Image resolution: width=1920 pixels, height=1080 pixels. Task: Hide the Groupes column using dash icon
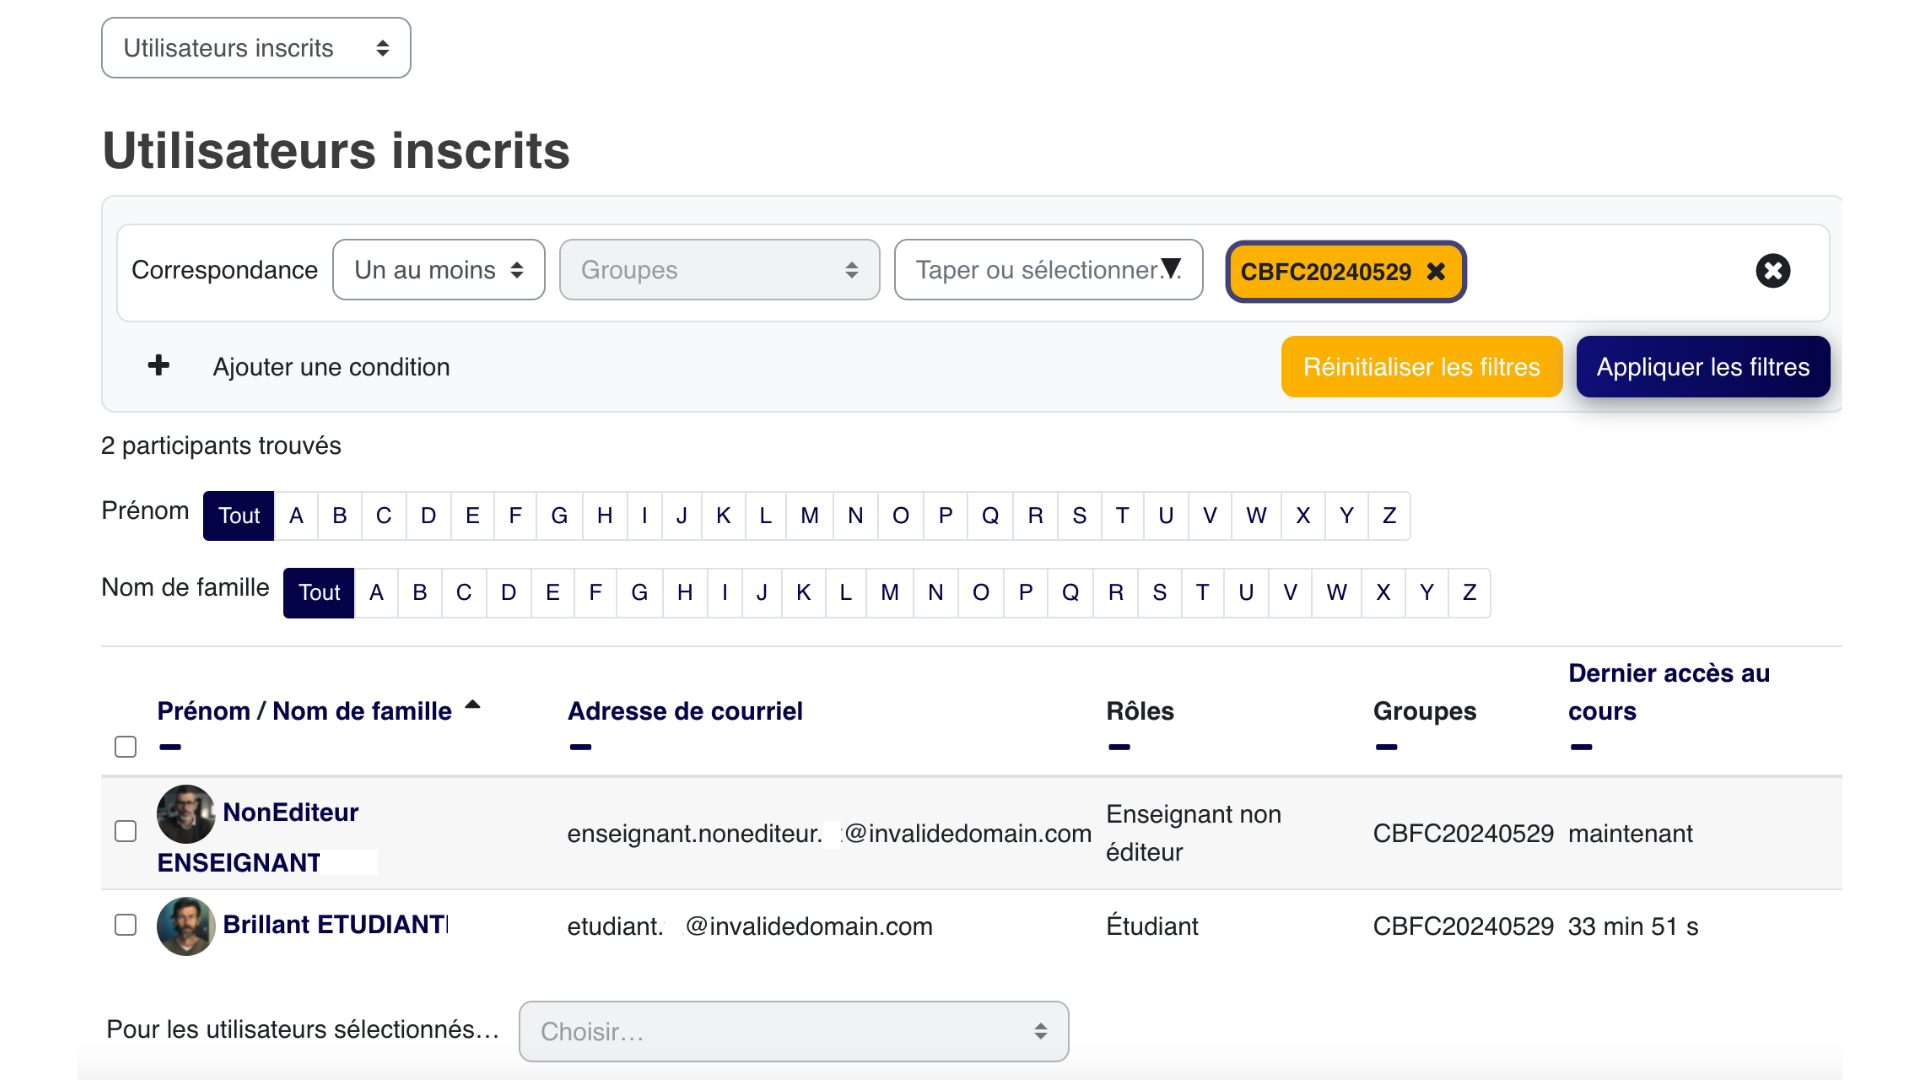[1386, 747]
